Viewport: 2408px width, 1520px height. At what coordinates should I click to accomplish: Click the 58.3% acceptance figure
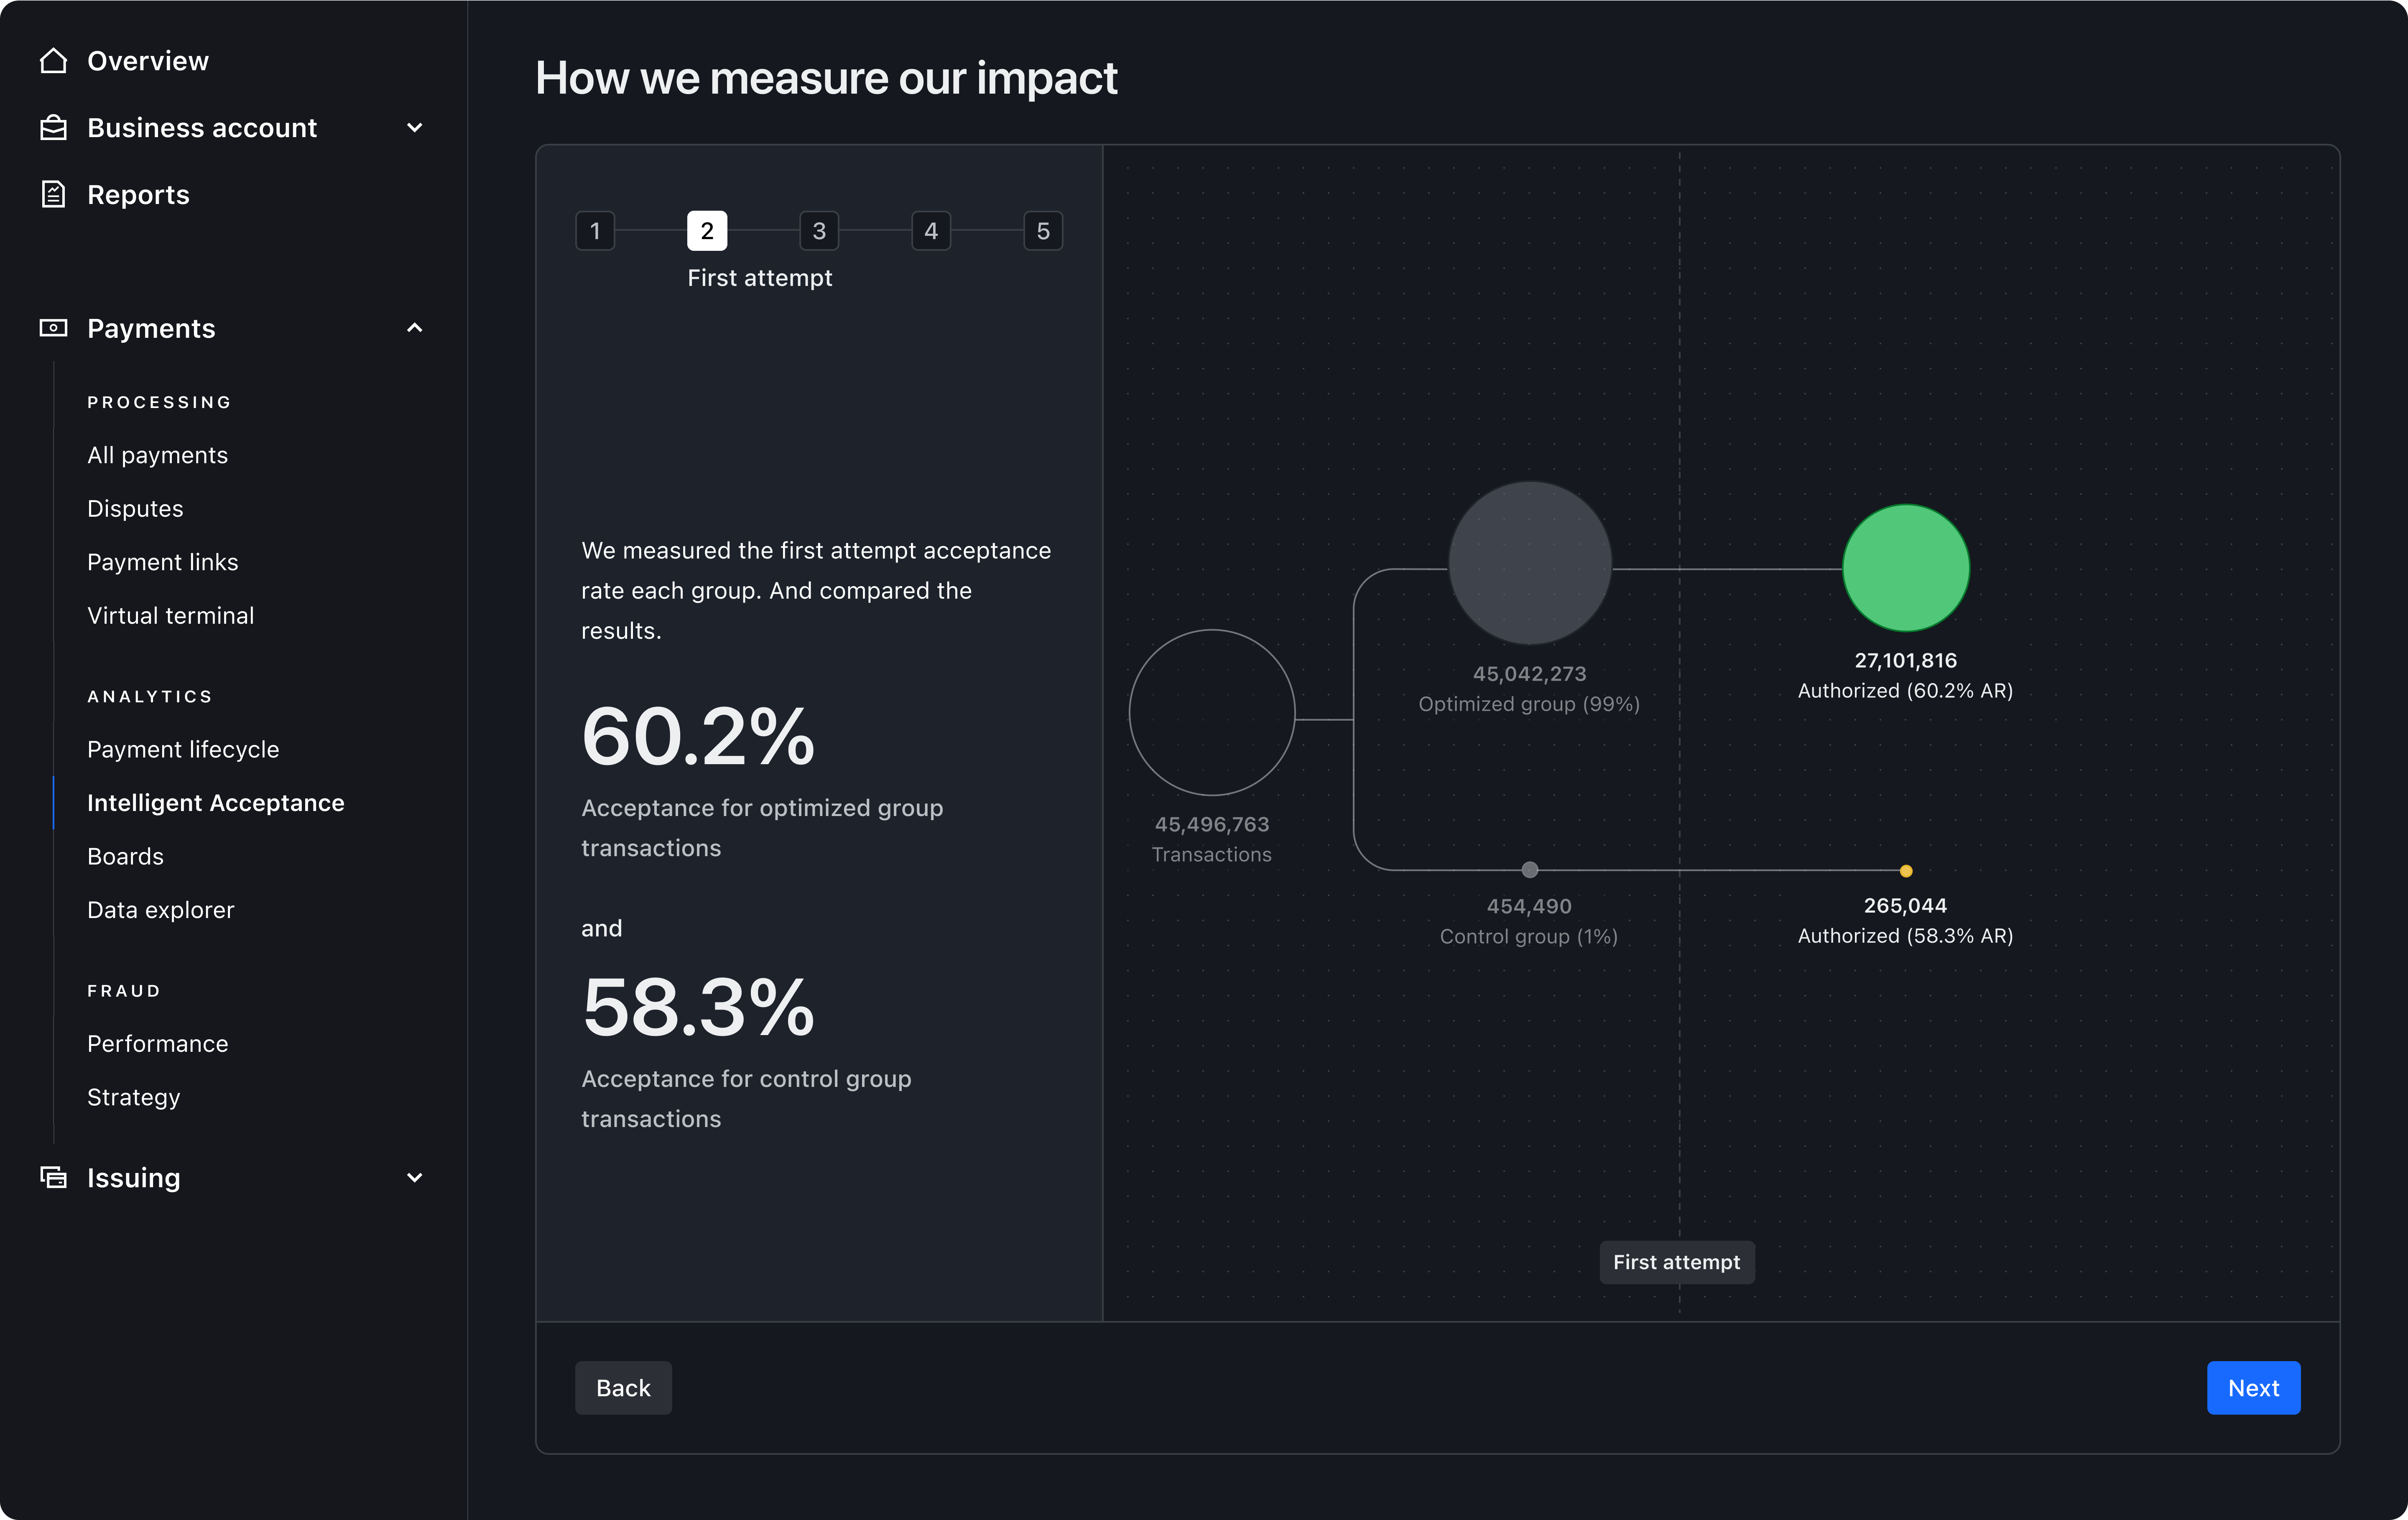click(698, 1008)
